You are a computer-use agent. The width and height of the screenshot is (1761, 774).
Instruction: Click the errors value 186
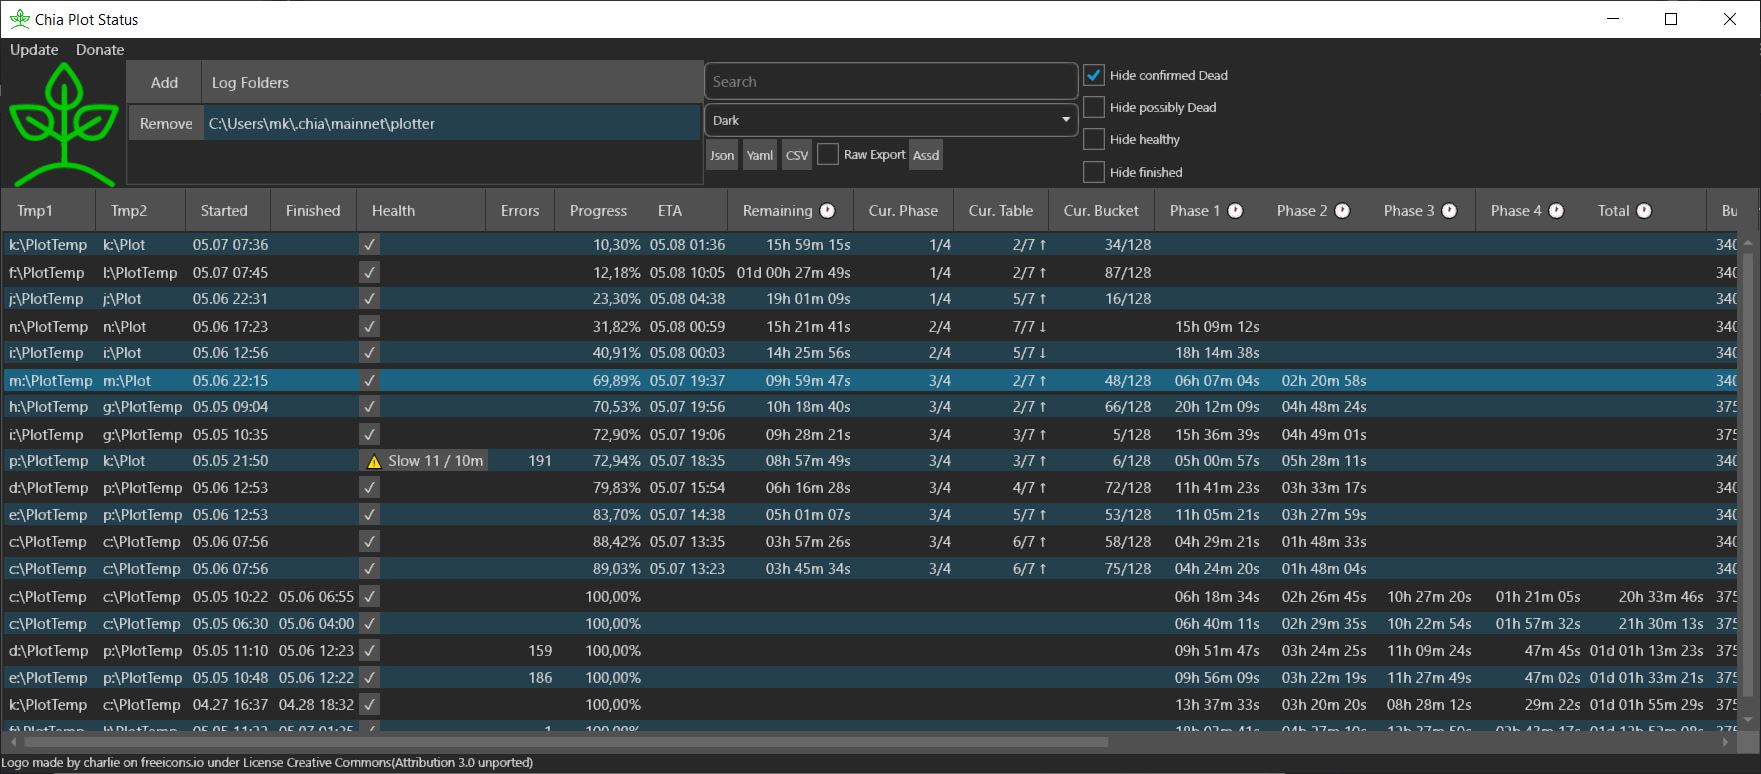[540, 678]
